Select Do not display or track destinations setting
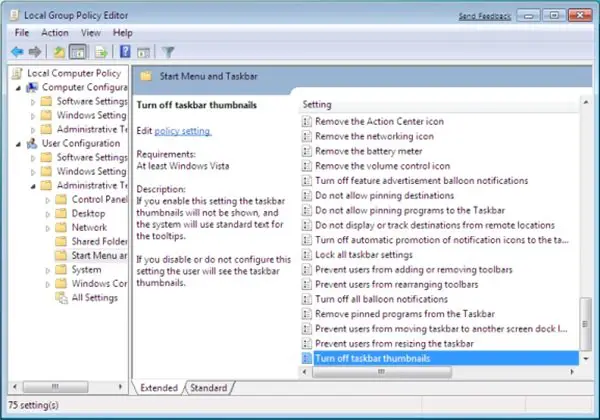 (435, 225)
